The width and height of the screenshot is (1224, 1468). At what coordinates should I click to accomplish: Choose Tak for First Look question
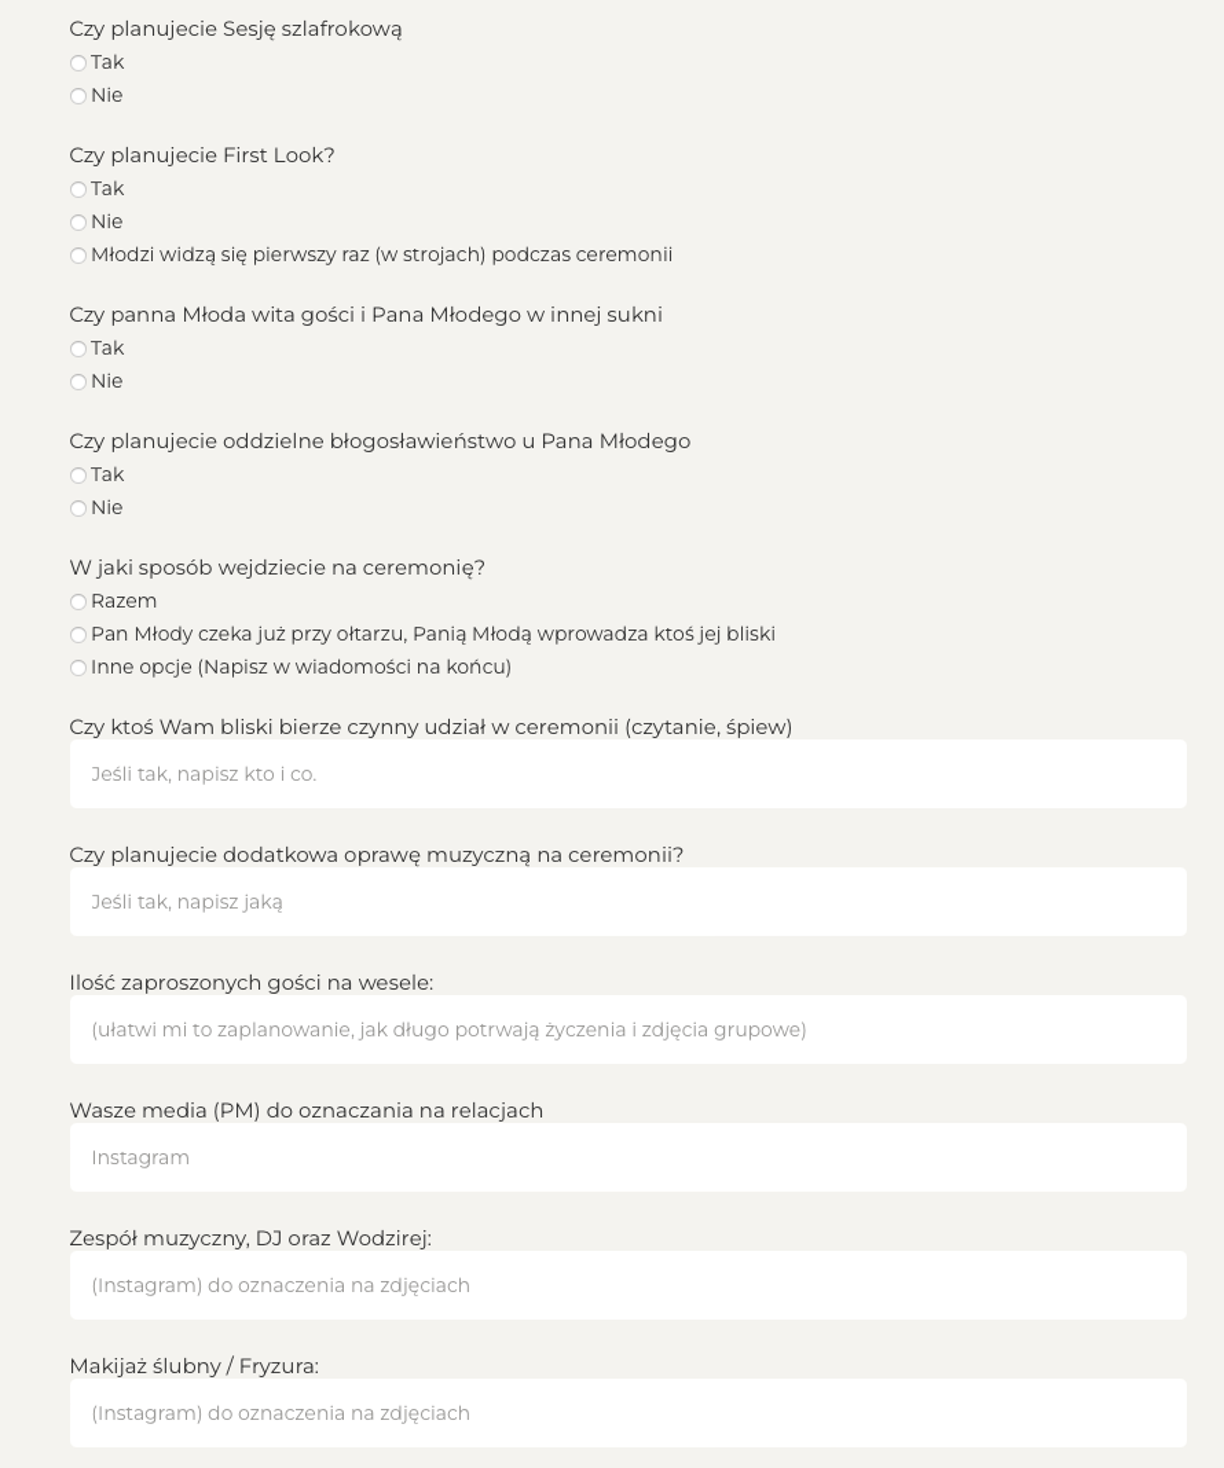[x=78, y=189]
